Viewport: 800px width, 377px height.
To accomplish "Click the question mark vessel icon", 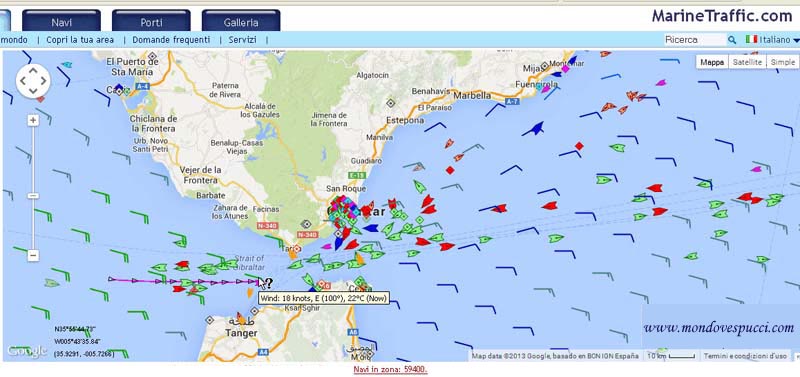I will tap(269, 283).
